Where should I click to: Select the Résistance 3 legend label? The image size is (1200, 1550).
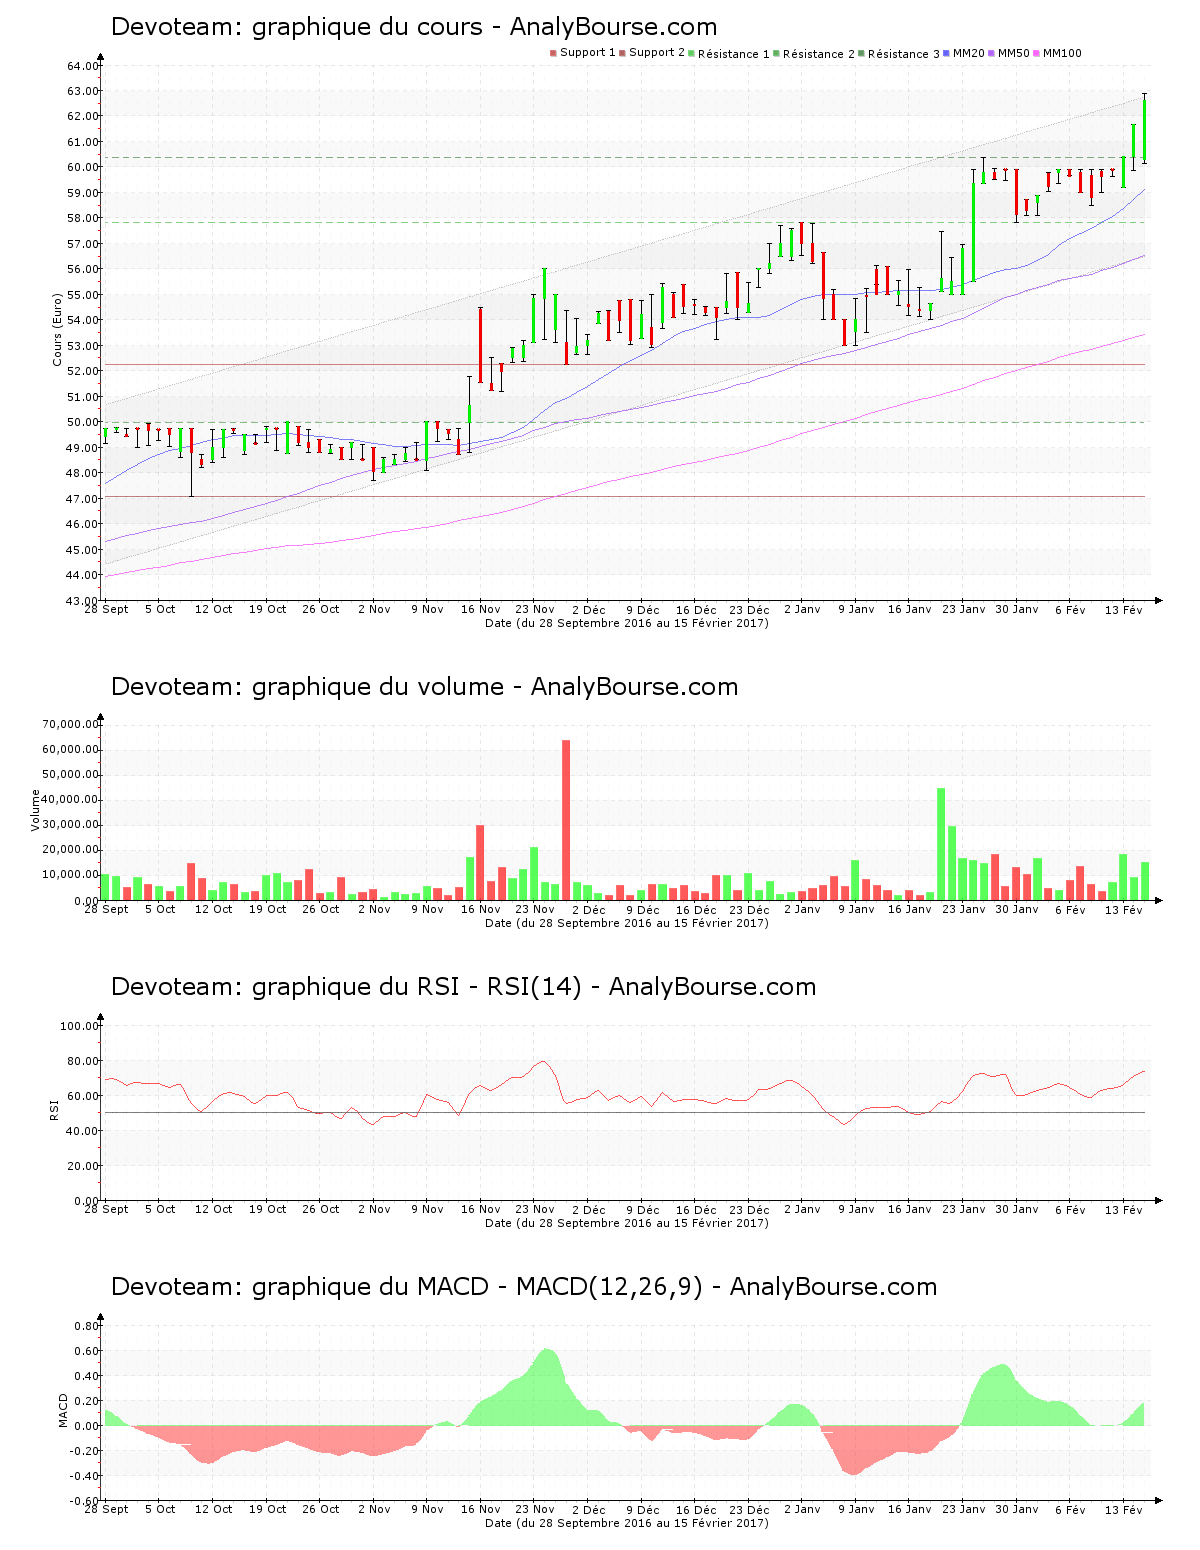click(904, 54)
